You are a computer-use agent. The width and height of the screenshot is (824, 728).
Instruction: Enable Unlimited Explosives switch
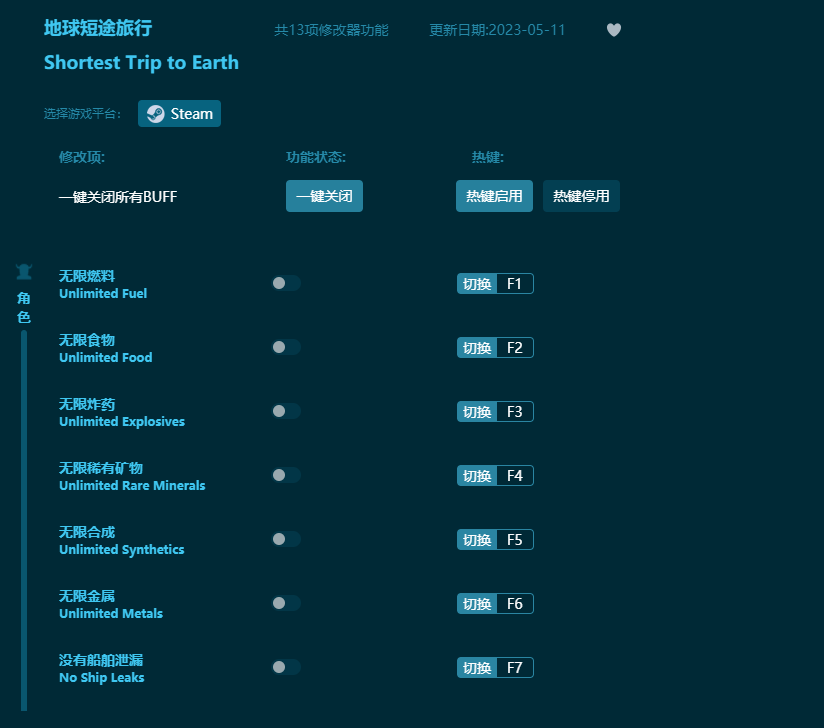coord(286,411)
